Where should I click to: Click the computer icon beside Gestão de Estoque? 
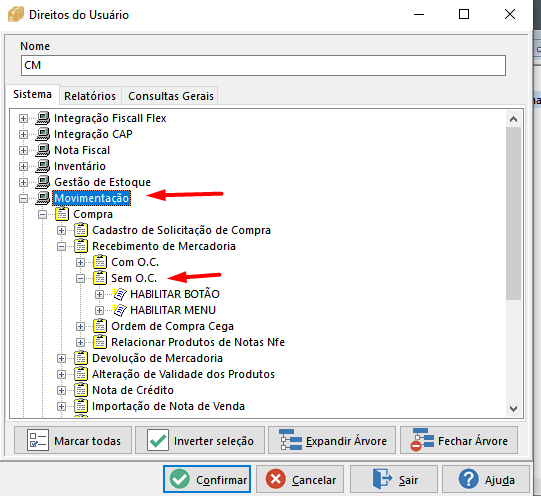tap(43, 182)
